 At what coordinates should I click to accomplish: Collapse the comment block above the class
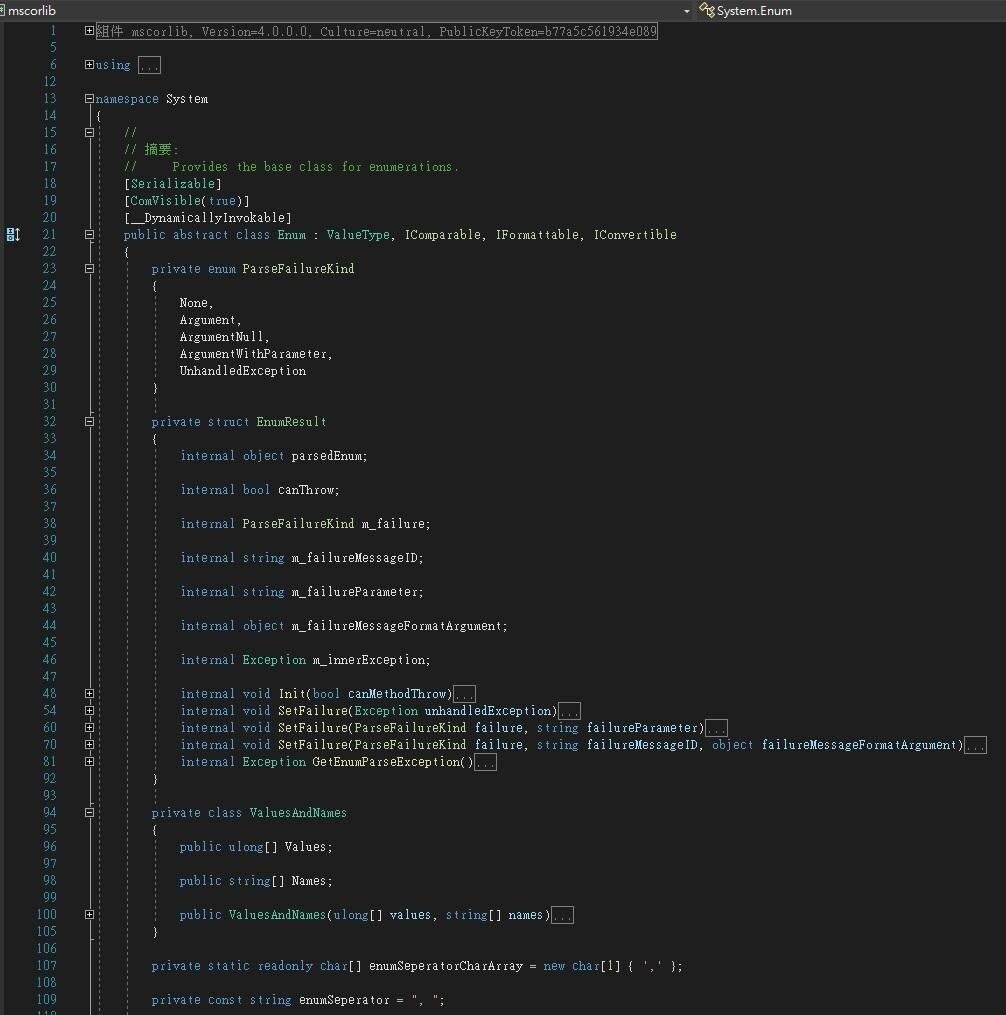click(89, 132)
